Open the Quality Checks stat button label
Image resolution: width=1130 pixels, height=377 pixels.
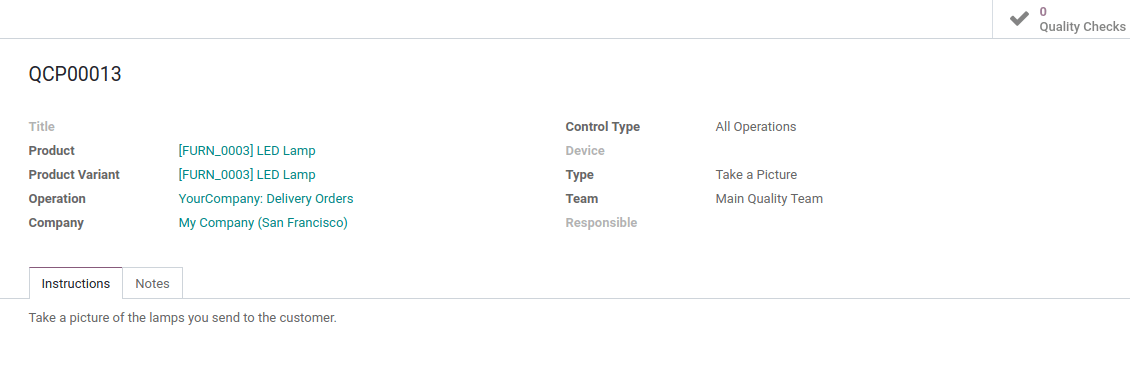[1082, 27]
